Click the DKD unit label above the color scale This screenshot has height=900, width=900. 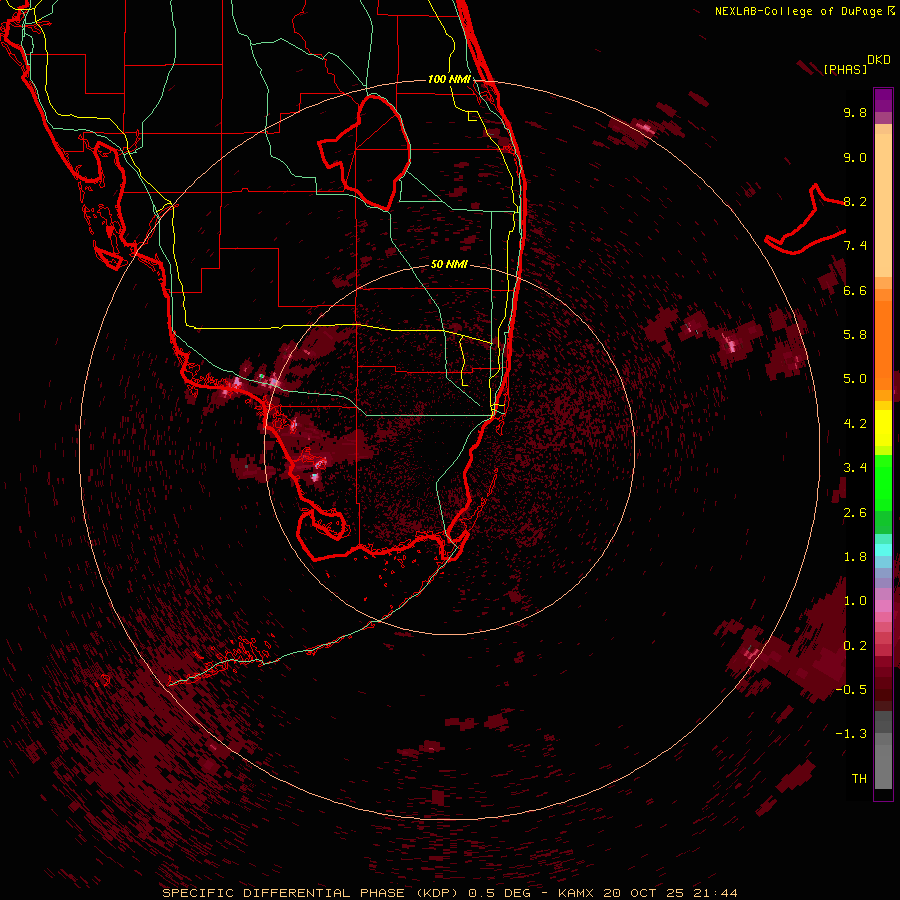pyautogui.click(x=879, y=60)
